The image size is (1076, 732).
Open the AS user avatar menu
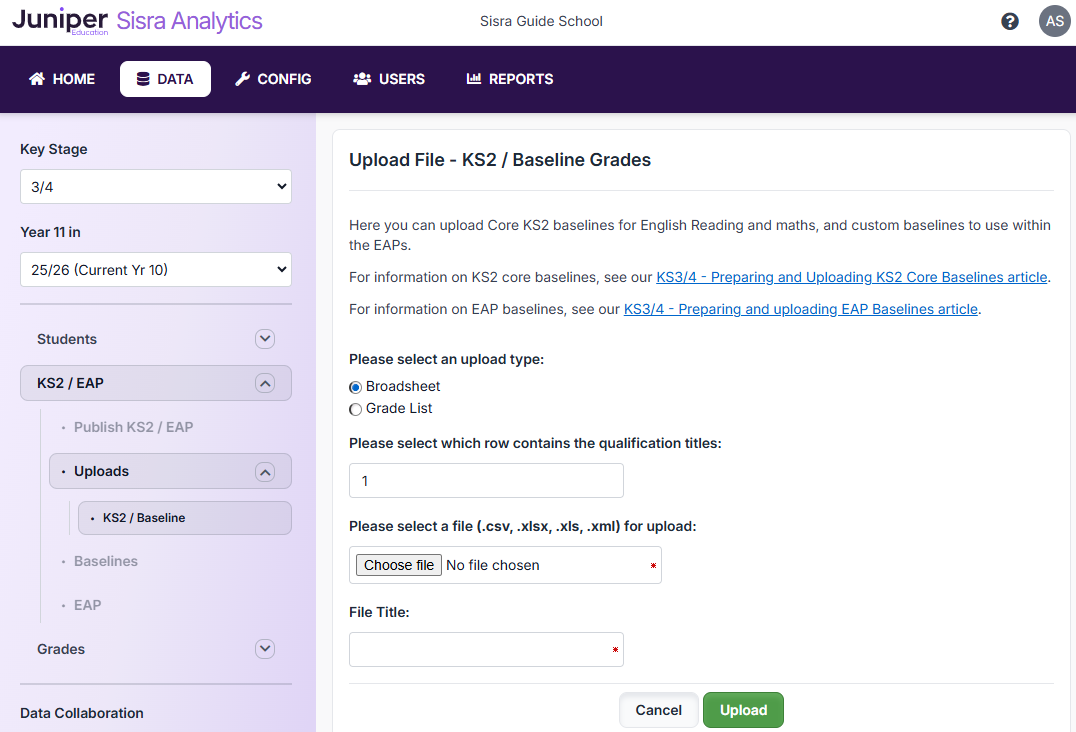1054,21
